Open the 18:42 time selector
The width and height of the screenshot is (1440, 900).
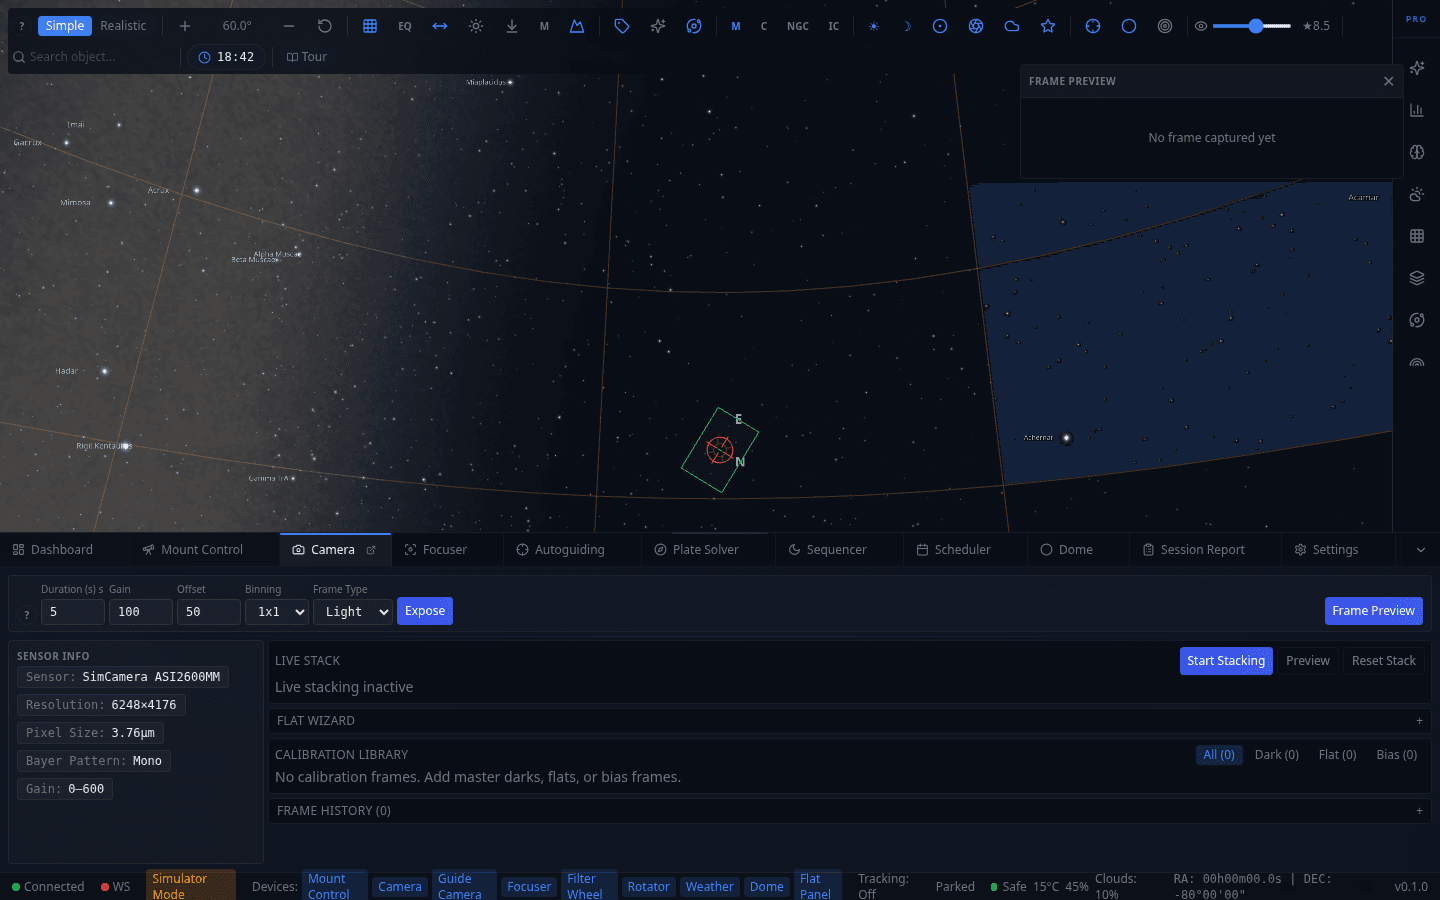226,57
